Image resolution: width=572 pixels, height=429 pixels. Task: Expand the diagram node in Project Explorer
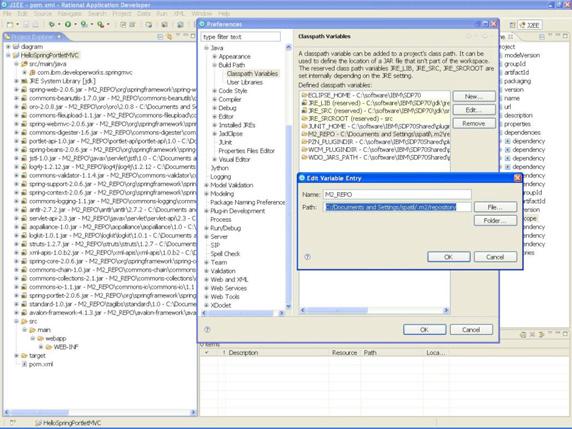8,47
